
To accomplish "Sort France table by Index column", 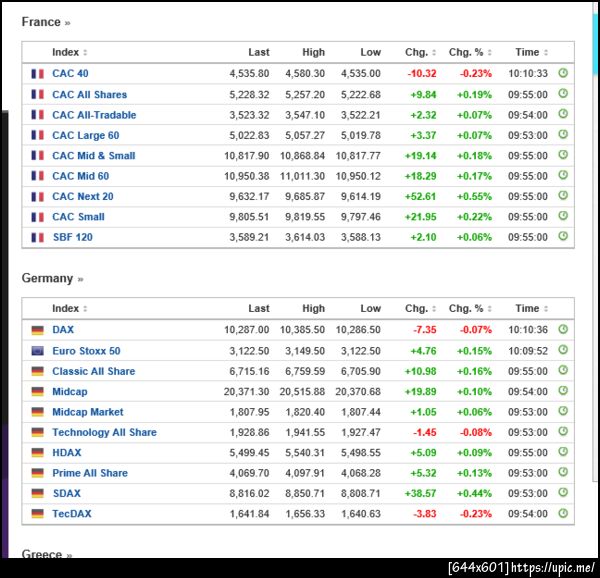I will pyautogui.click(x=69, y=52).
